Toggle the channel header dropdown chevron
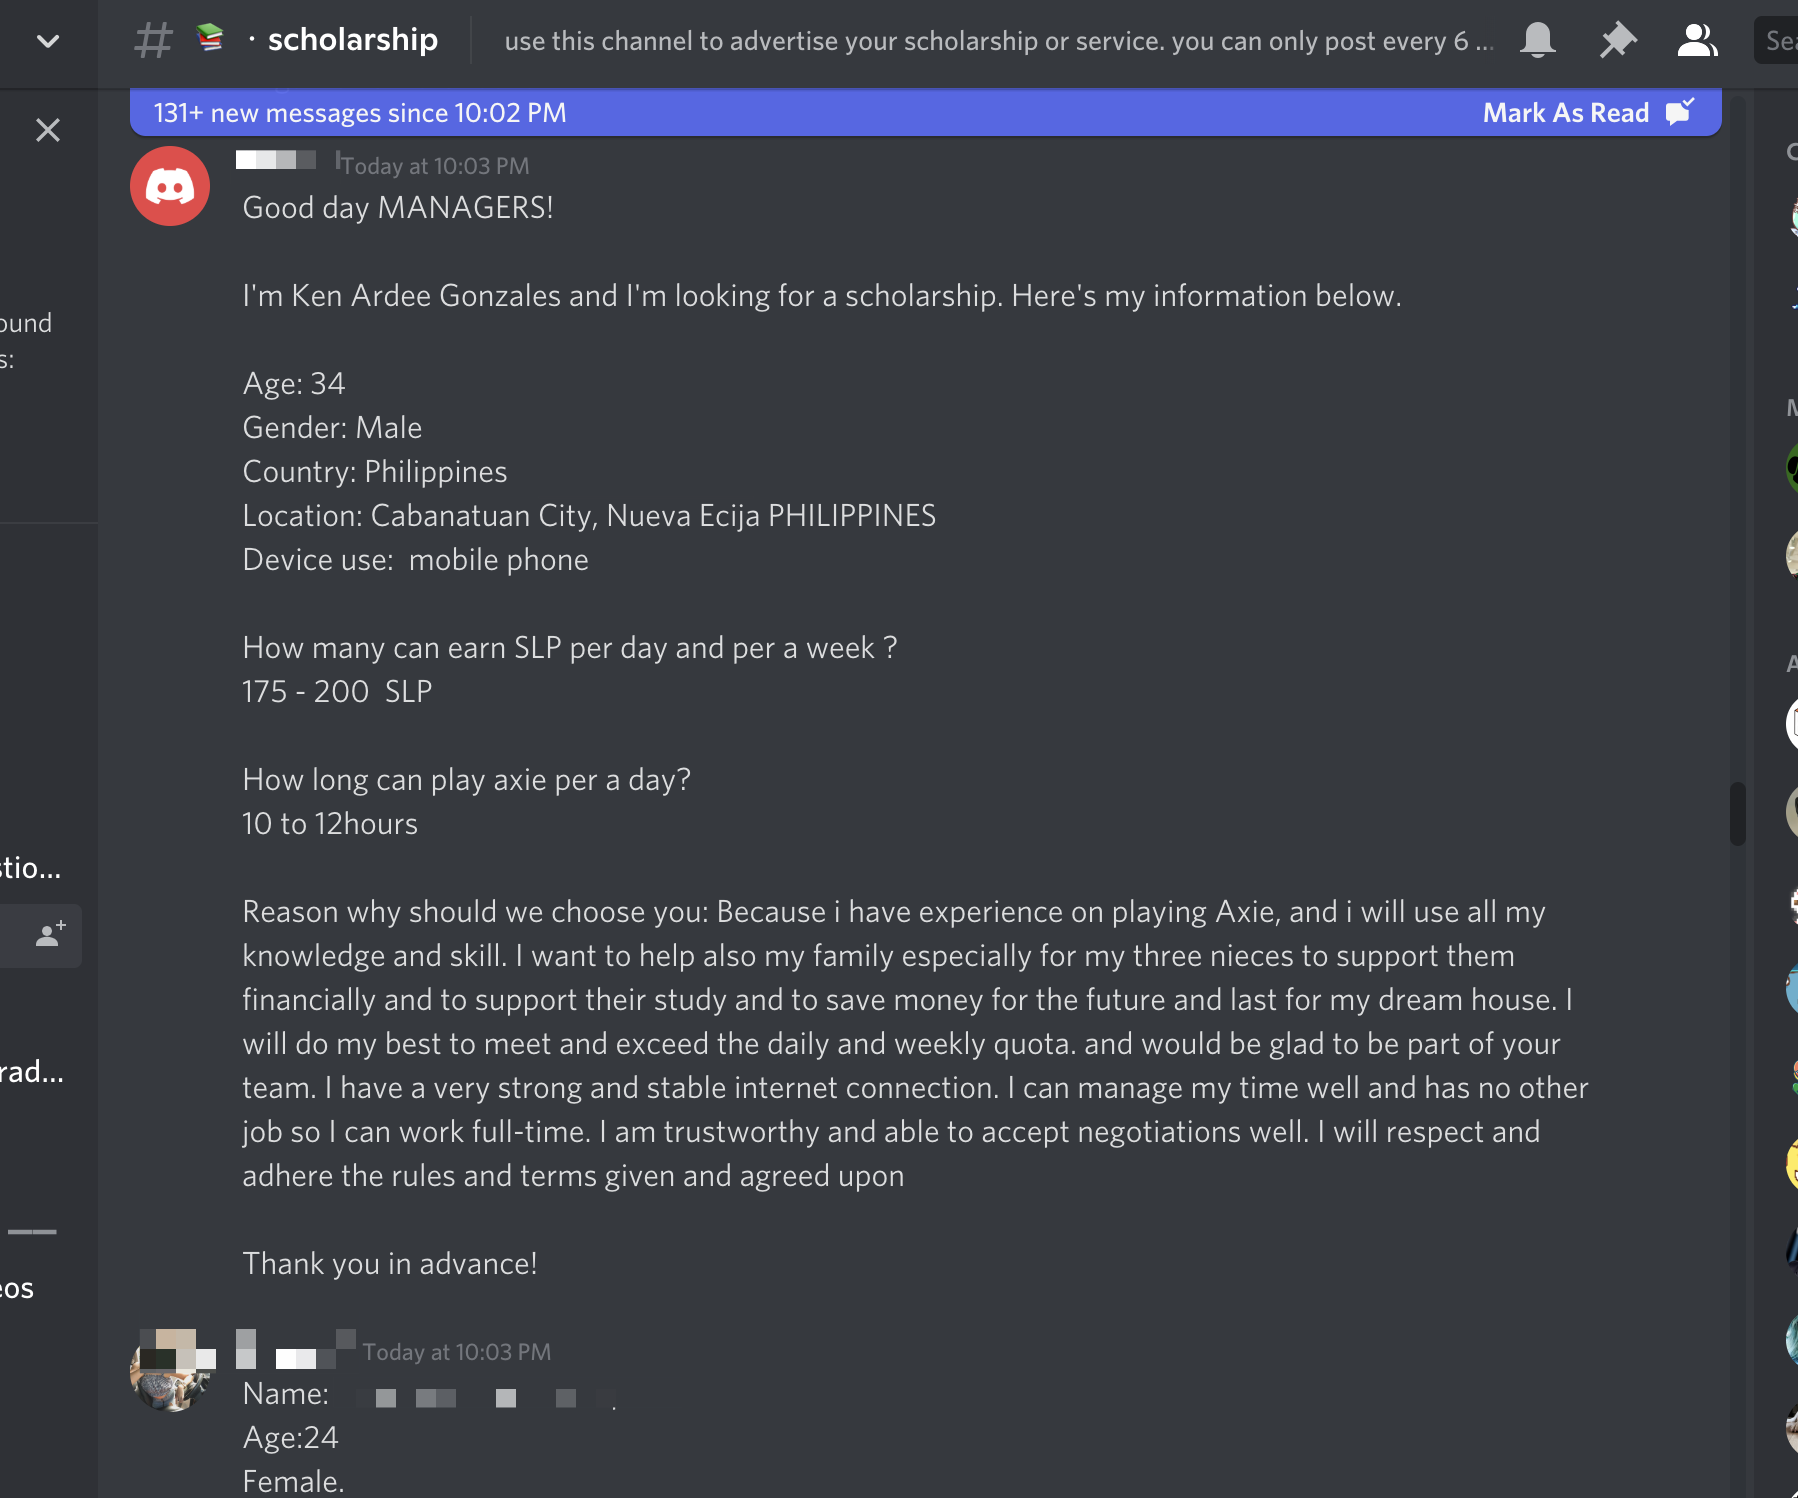This screenshot has height=1498, width=1798. [x=47, y=41]
